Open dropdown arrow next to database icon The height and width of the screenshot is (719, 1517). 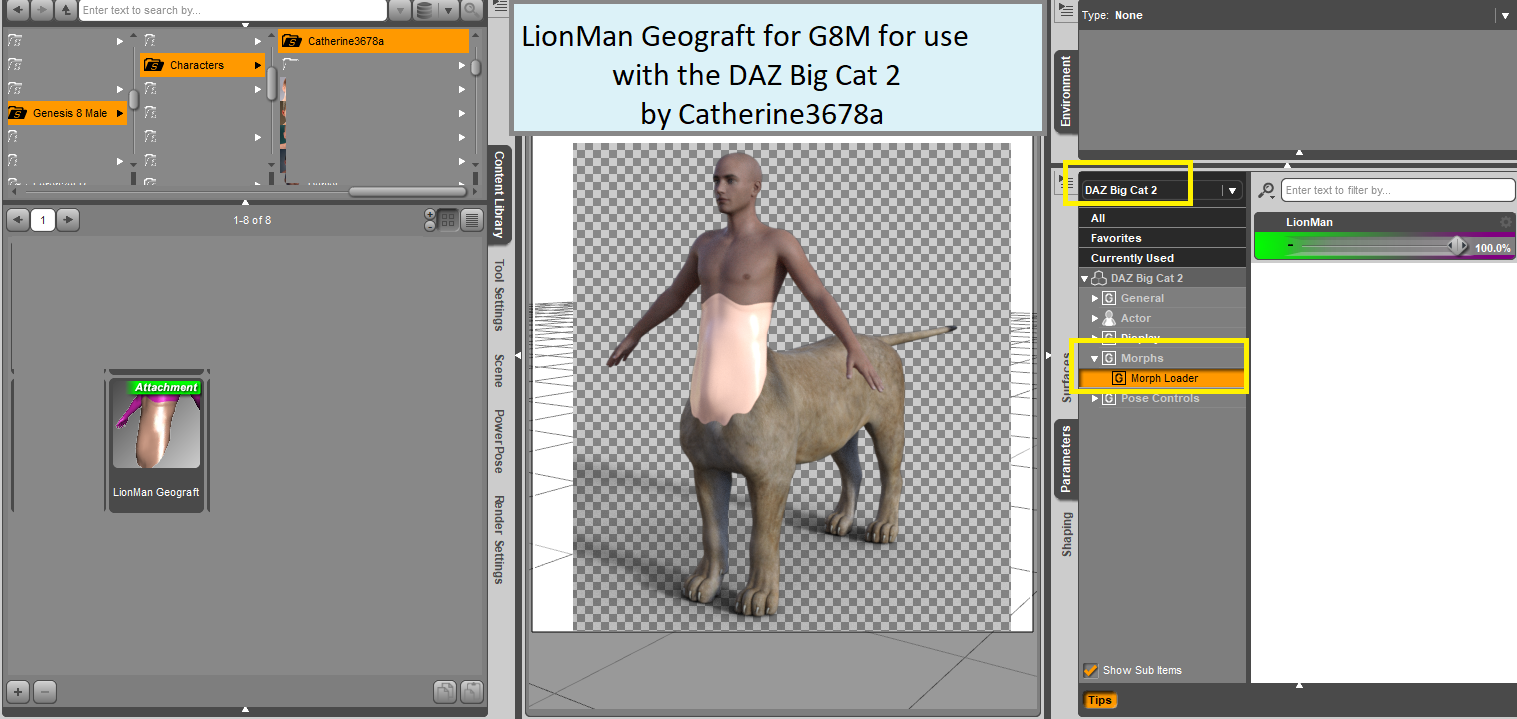[448, 10]
